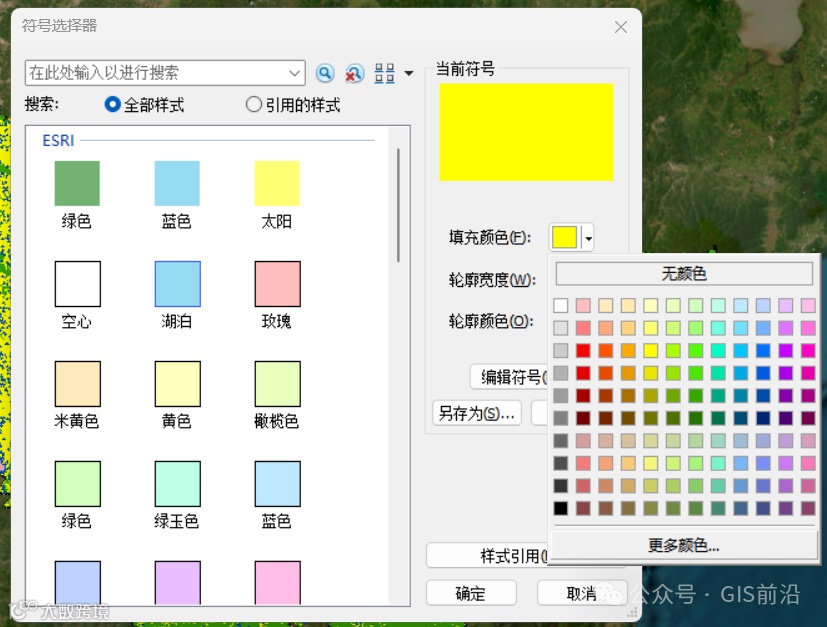The image size is (827, 627).
Task: Choose the pink symbol in bottom row
Action: (277, 583)
